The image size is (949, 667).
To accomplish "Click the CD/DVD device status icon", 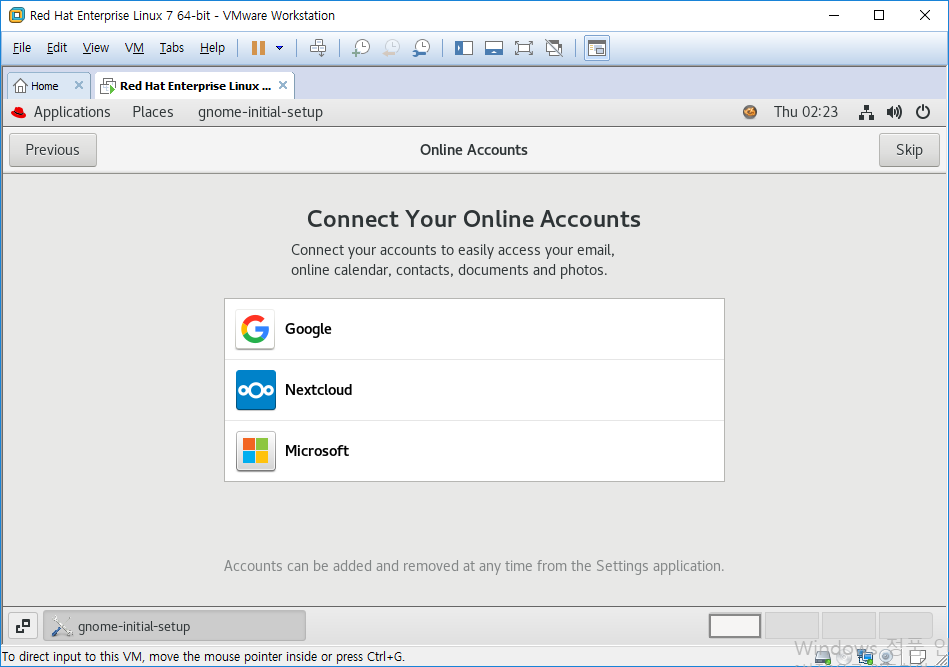I will coord(845,657).
